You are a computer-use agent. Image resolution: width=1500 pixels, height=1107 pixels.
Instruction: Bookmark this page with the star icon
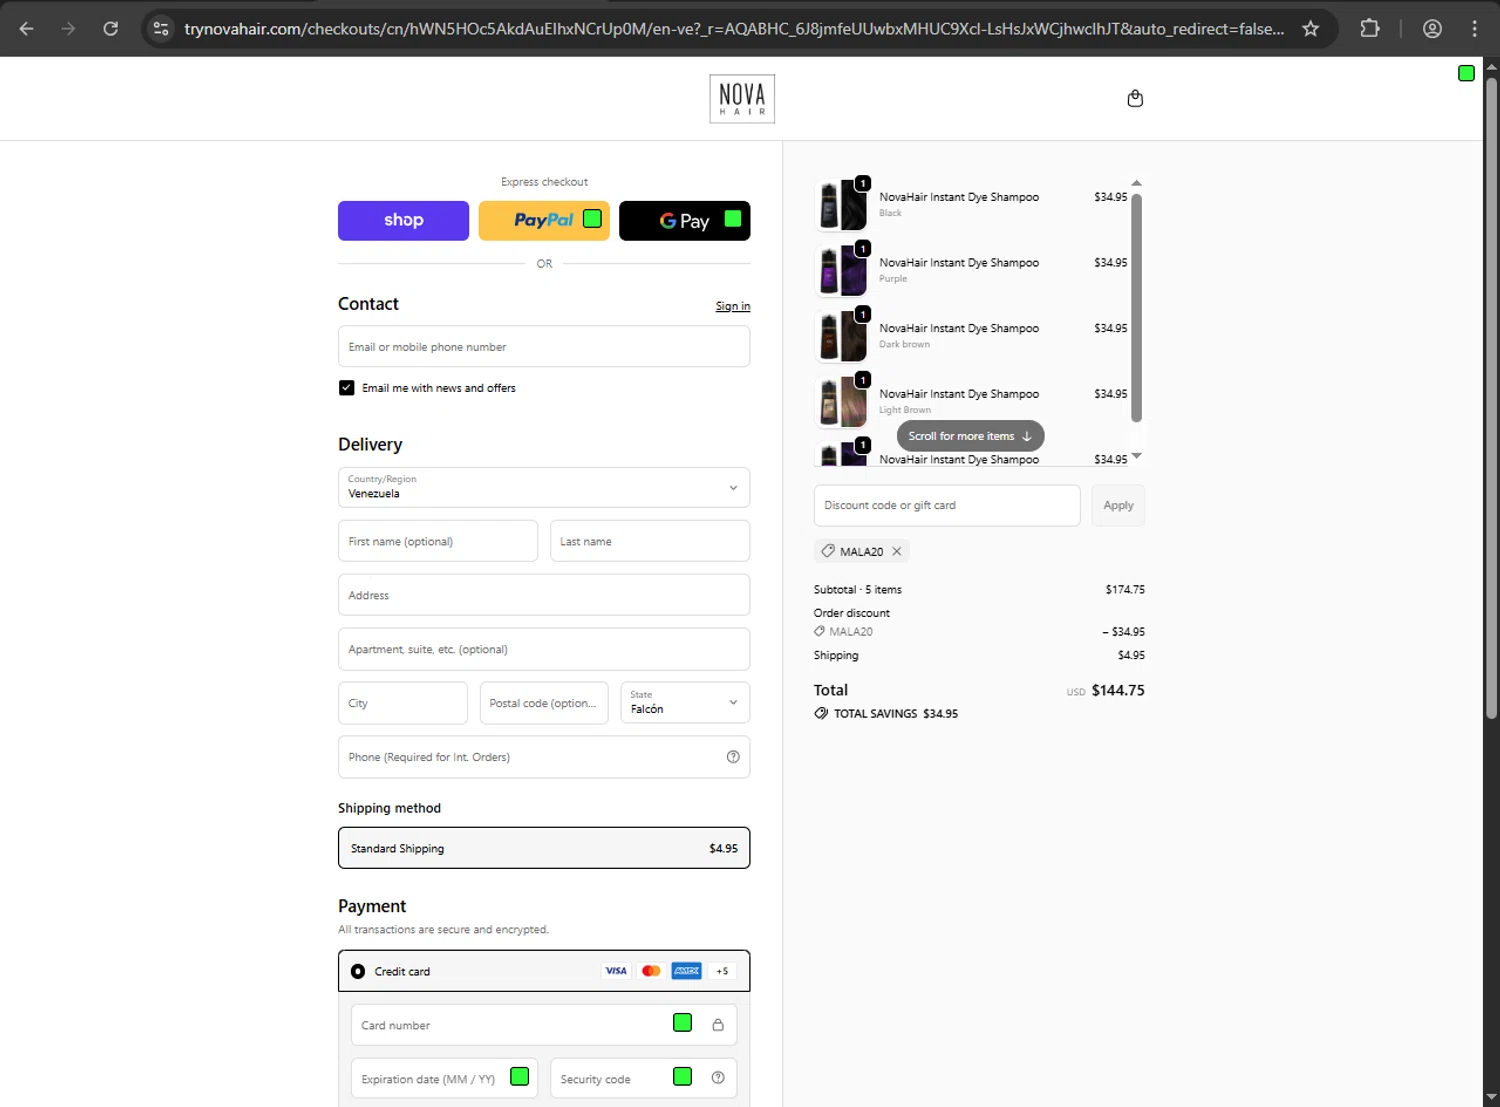pyautogui.click(x=1310, y=29)
